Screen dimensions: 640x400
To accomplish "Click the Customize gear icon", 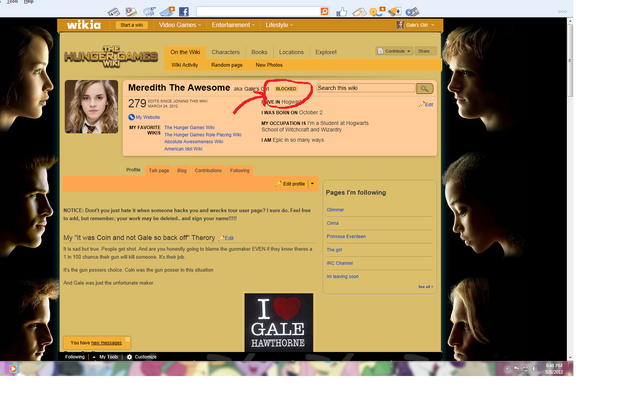I will [129, 357].
